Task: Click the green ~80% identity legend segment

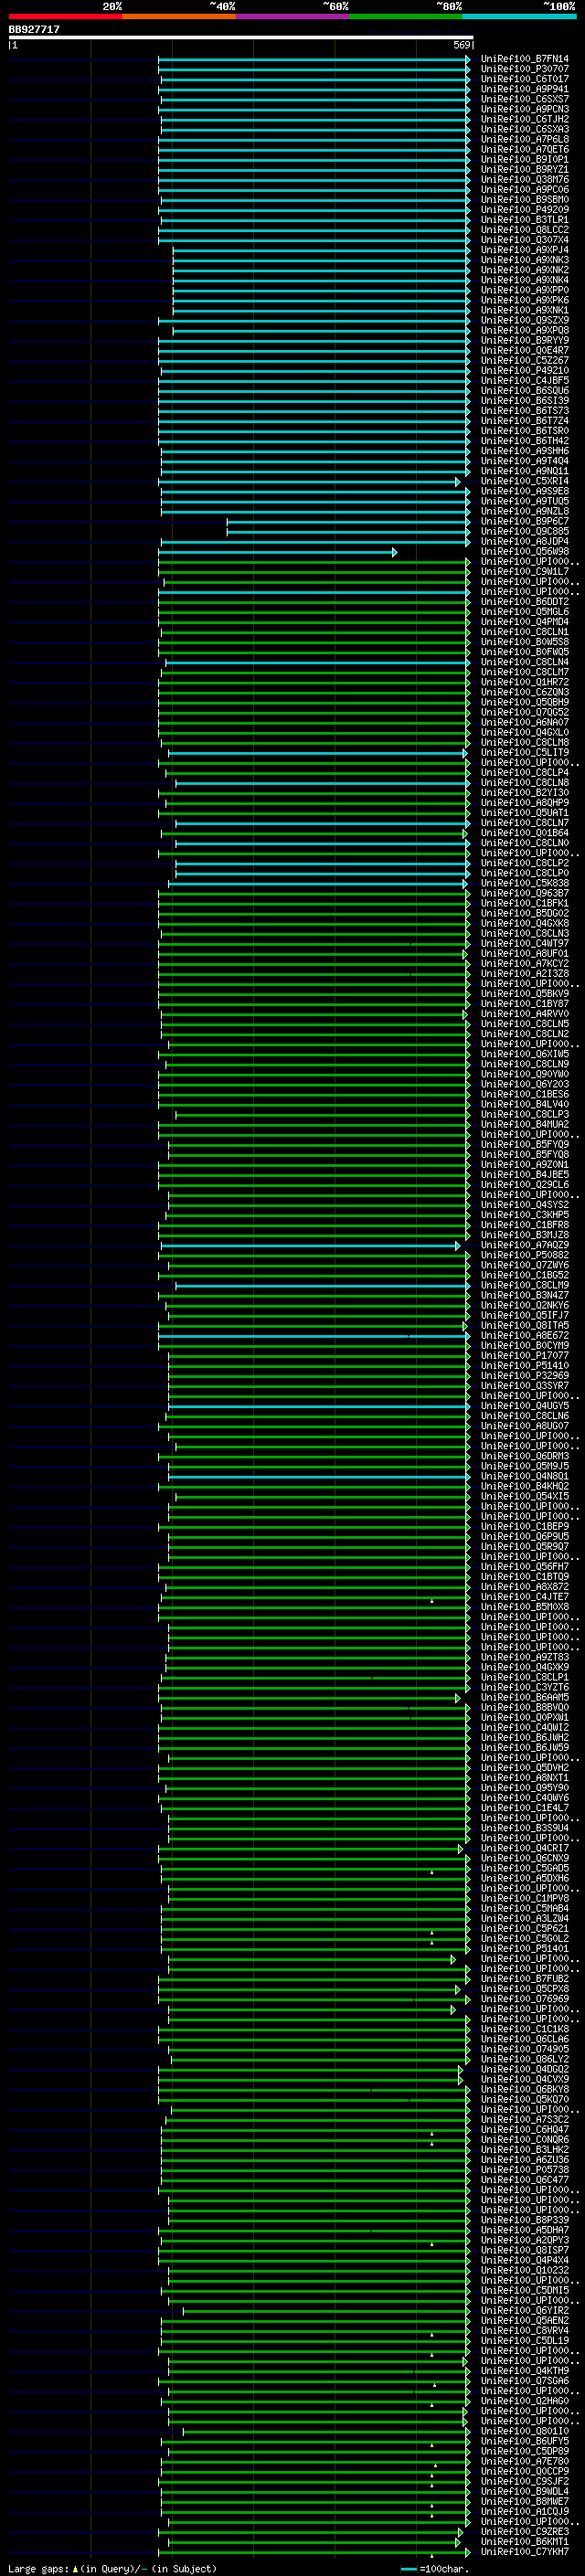Action: (406, 16)
